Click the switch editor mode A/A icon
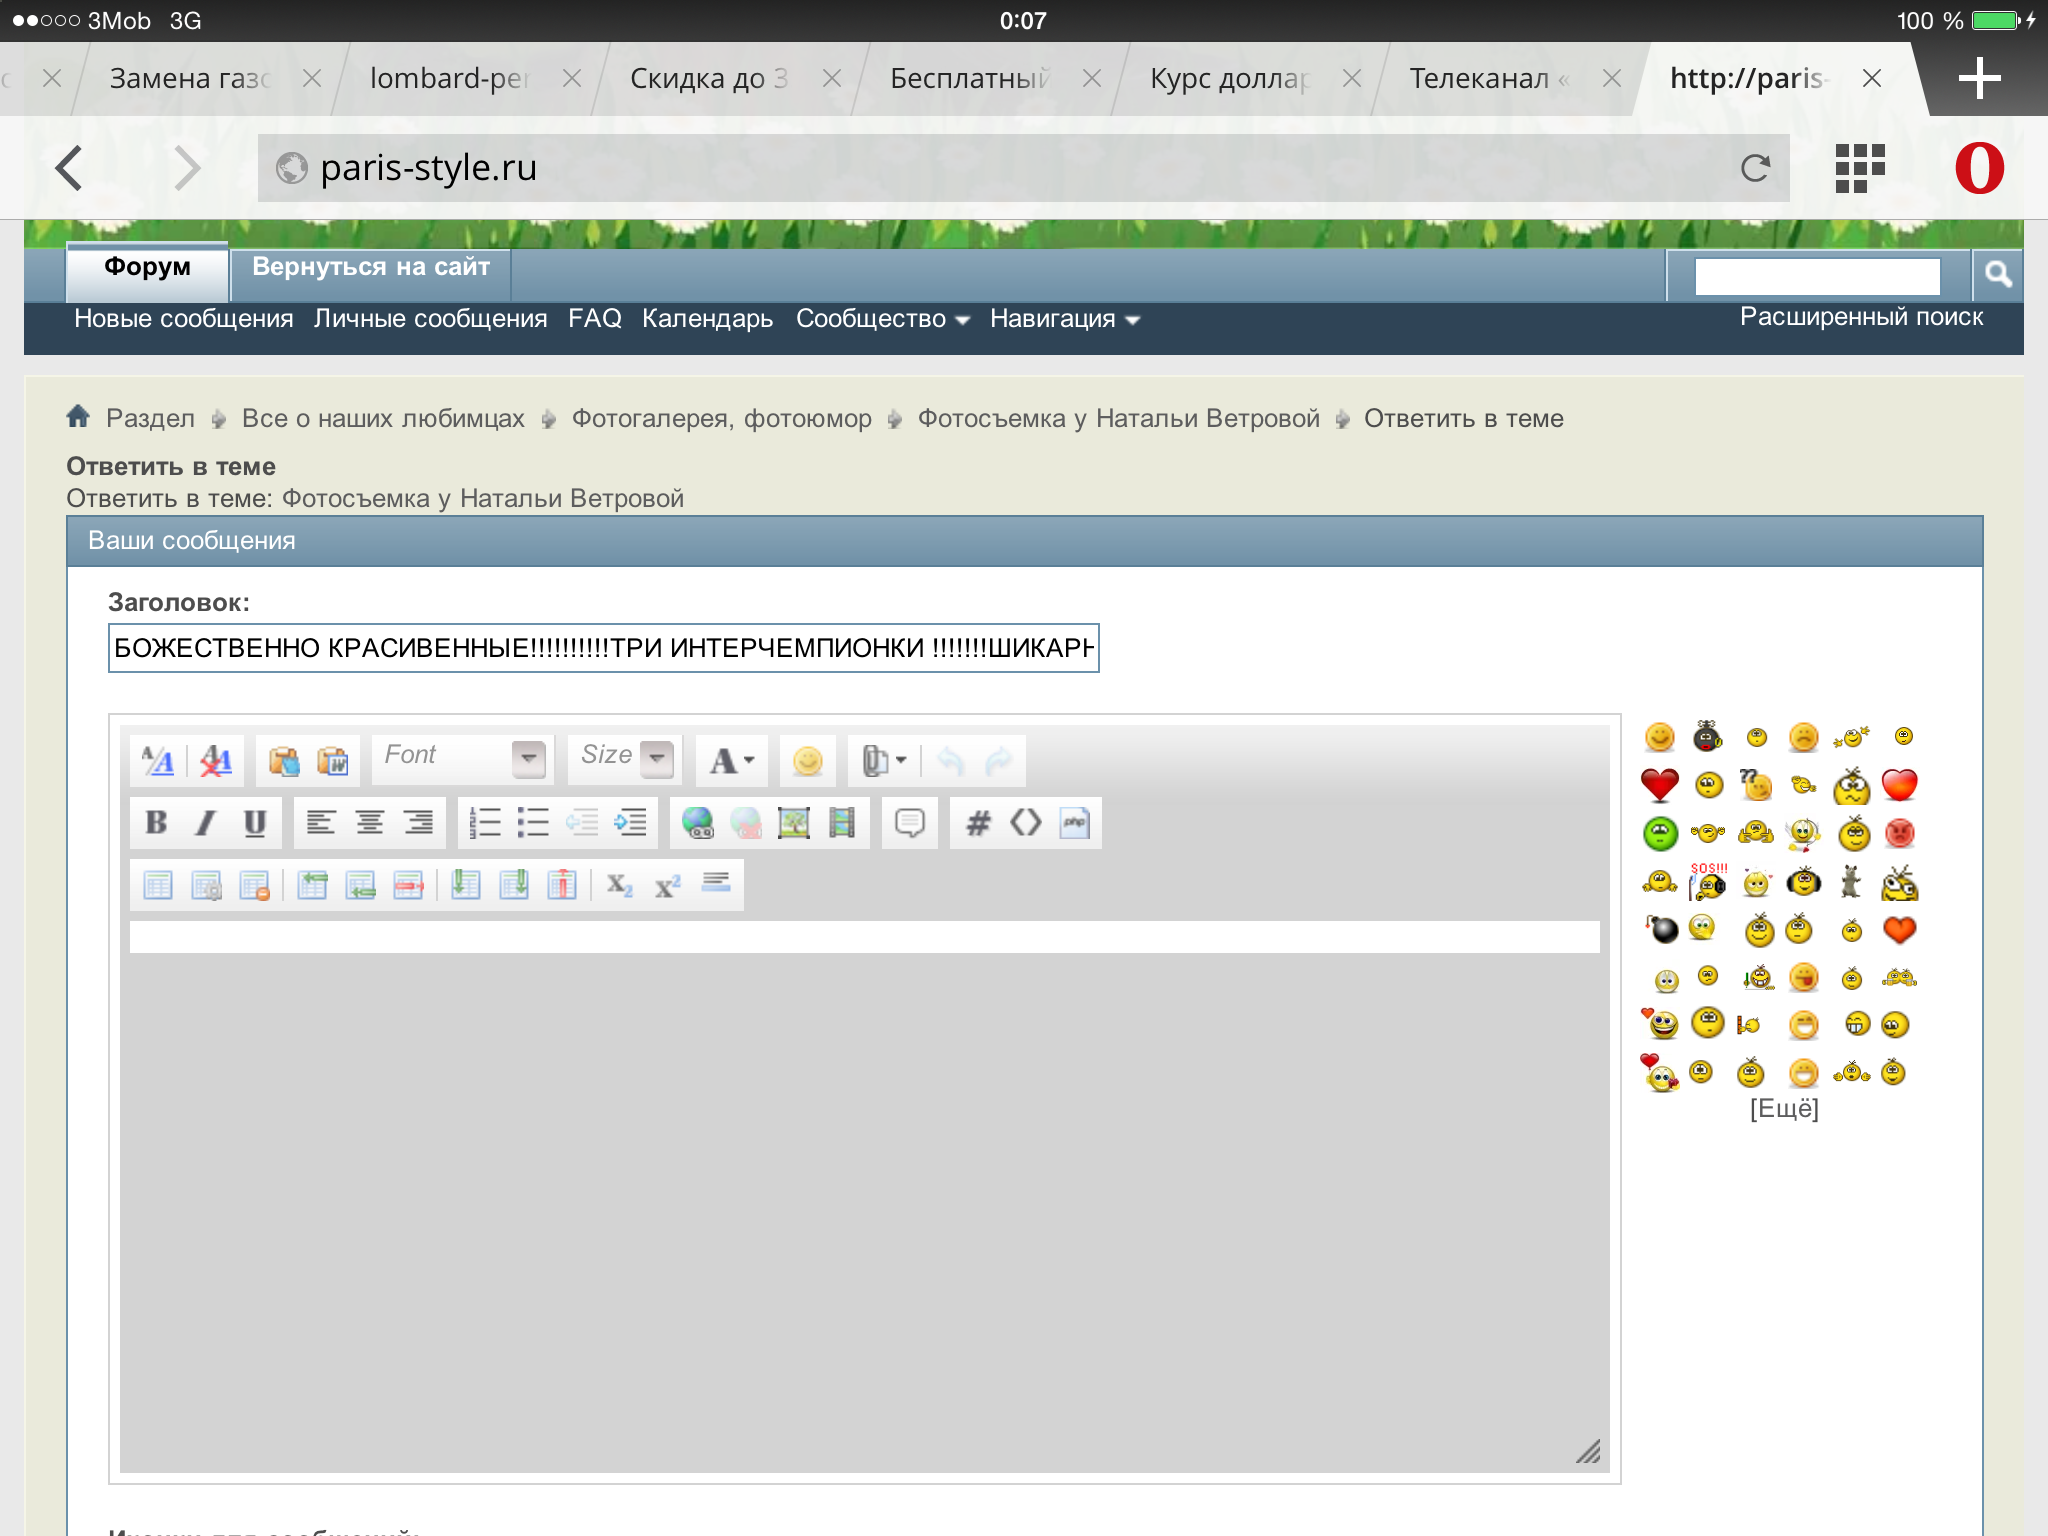2048x1536 pixels. click(158, 761)
